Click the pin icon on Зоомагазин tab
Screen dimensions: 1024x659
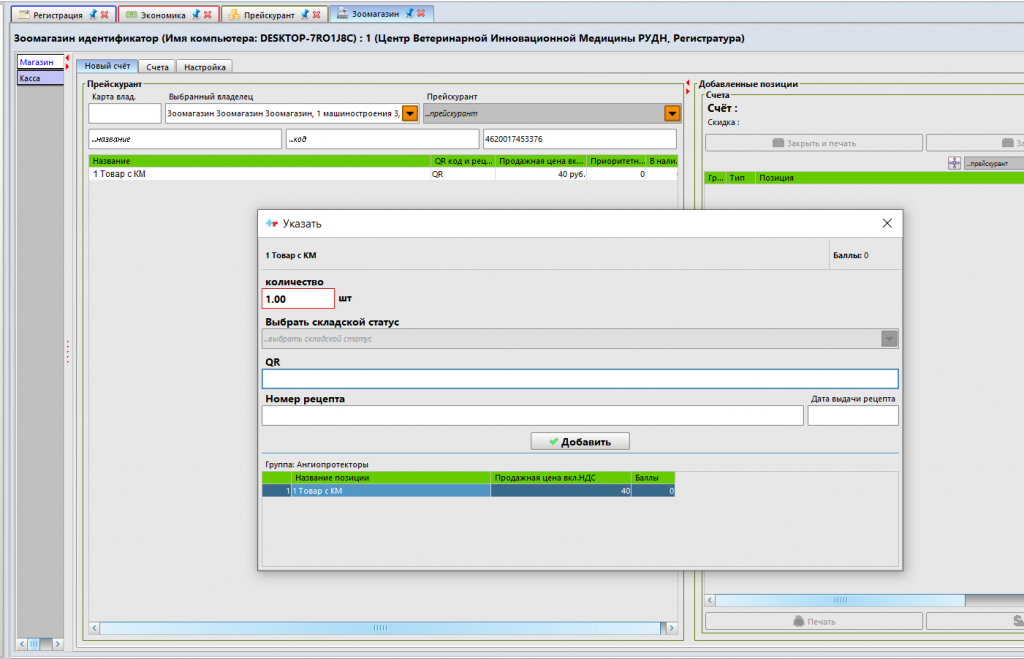pos(408,14)
